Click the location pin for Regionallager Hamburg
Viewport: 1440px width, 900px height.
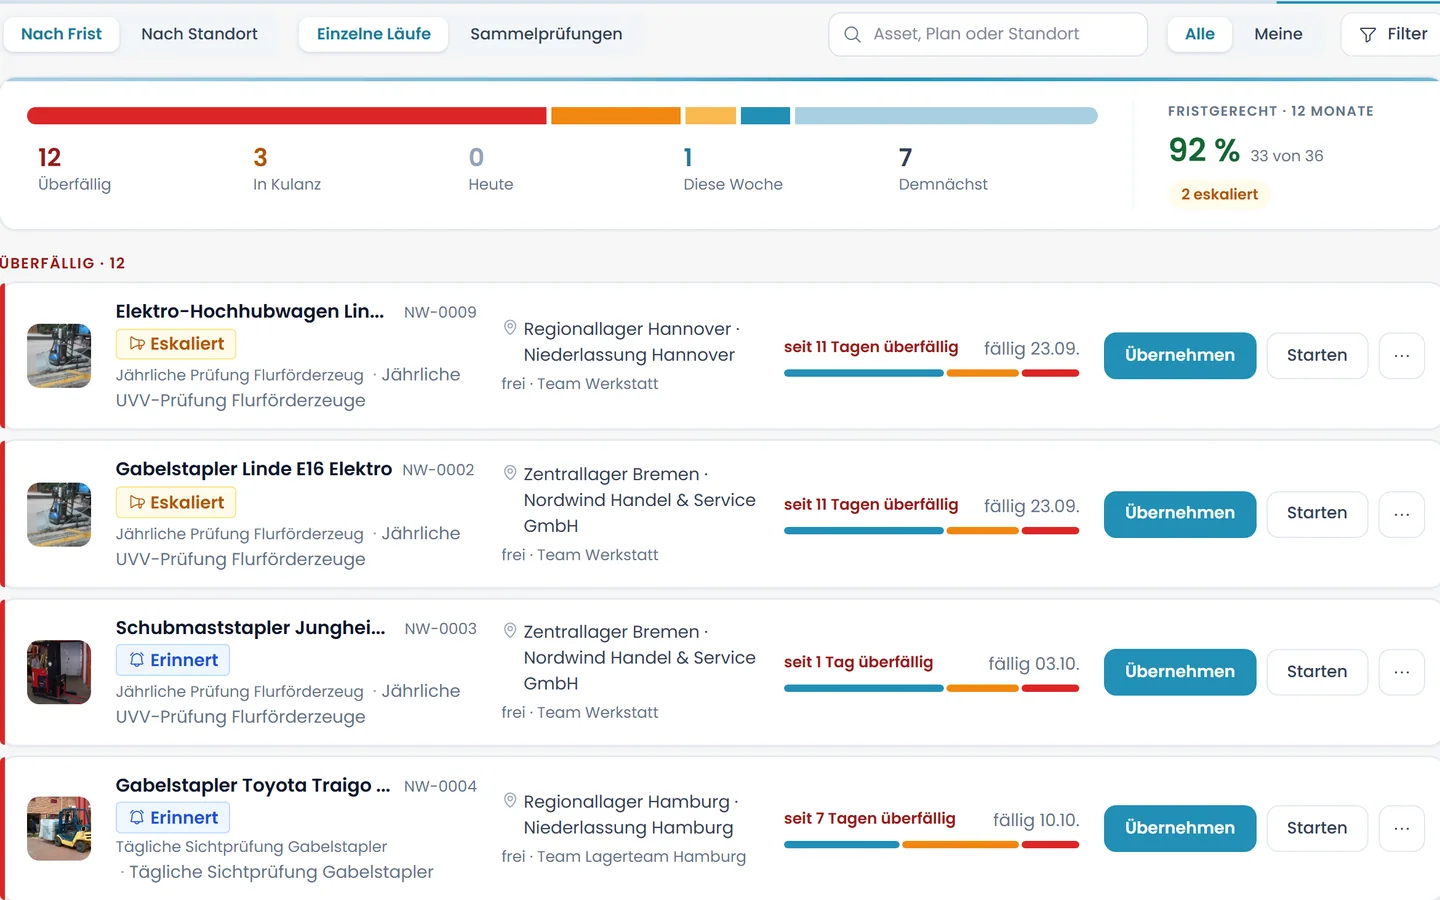pyautogui.click(x=510, y=801)
